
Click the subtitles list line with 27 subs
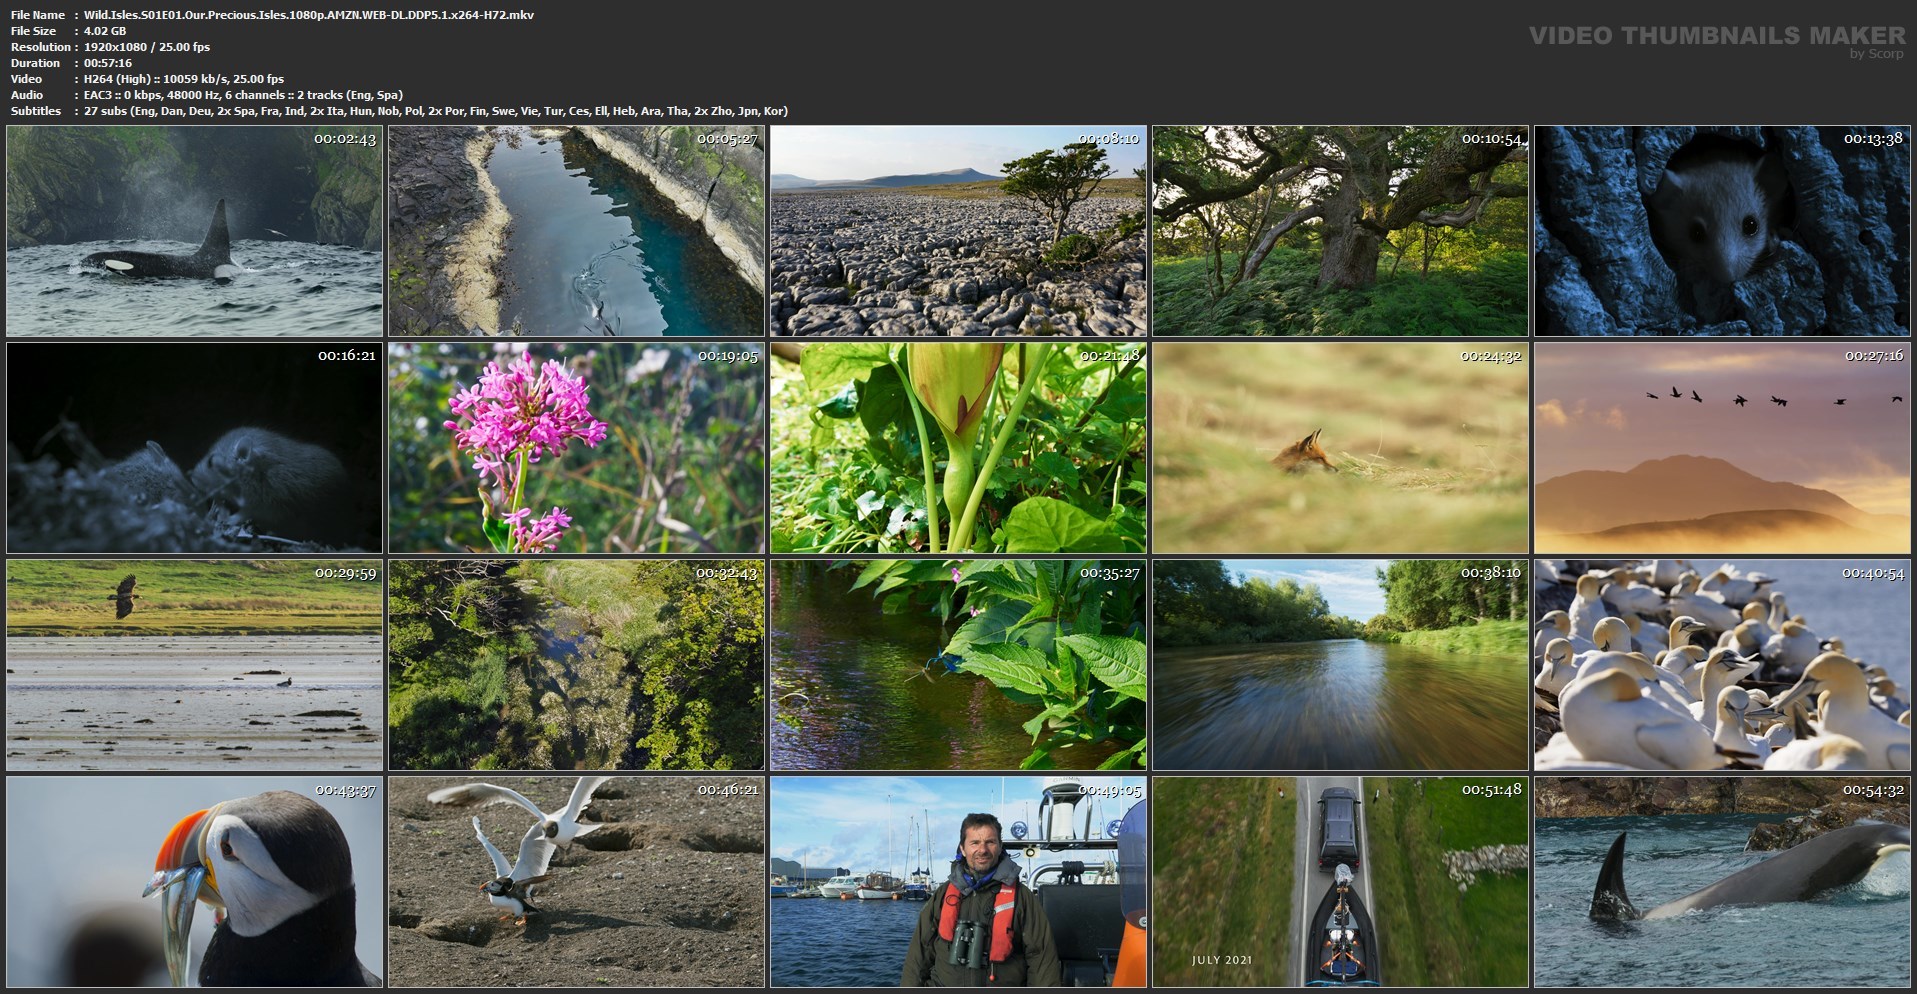(x=436, y=111)
